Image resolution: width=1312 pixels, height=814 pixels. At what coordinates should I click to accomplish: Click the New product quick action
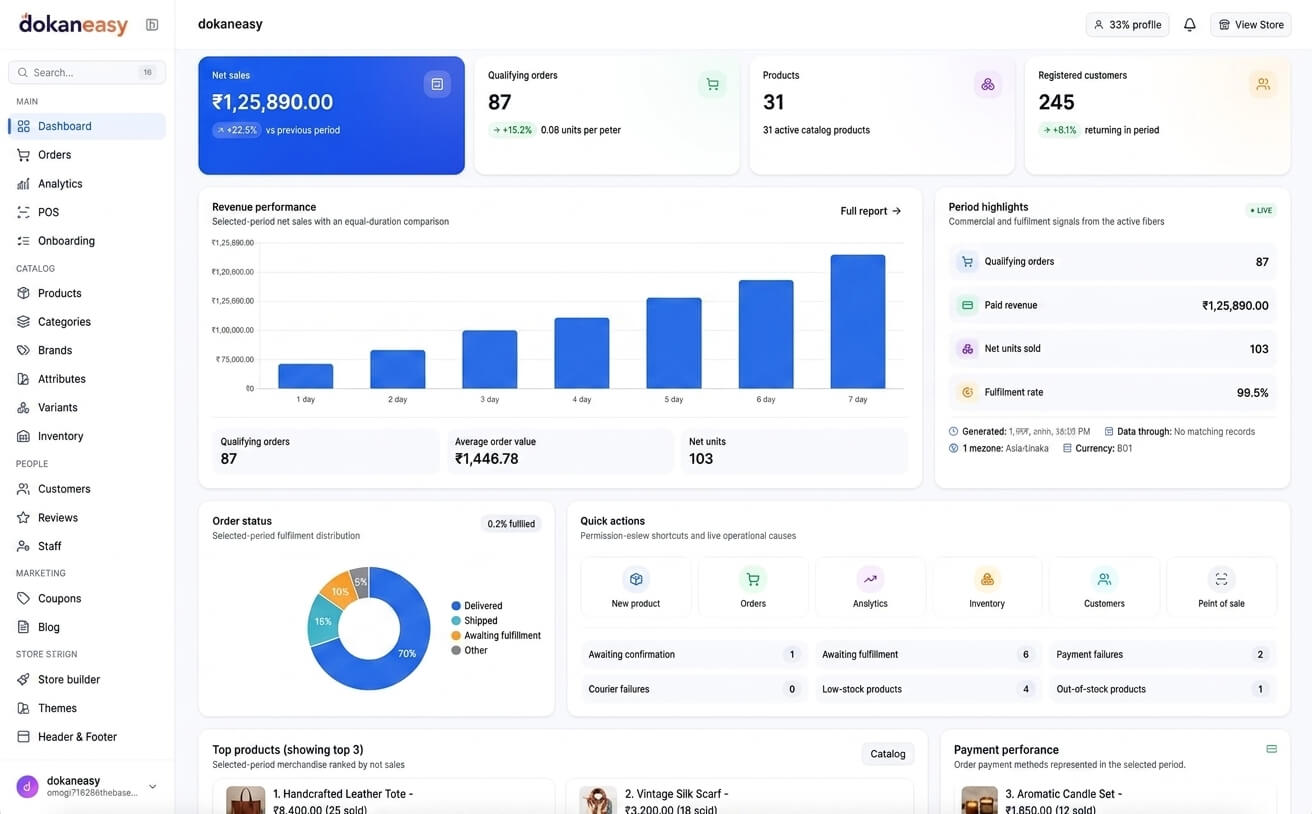tap(636, 587)
